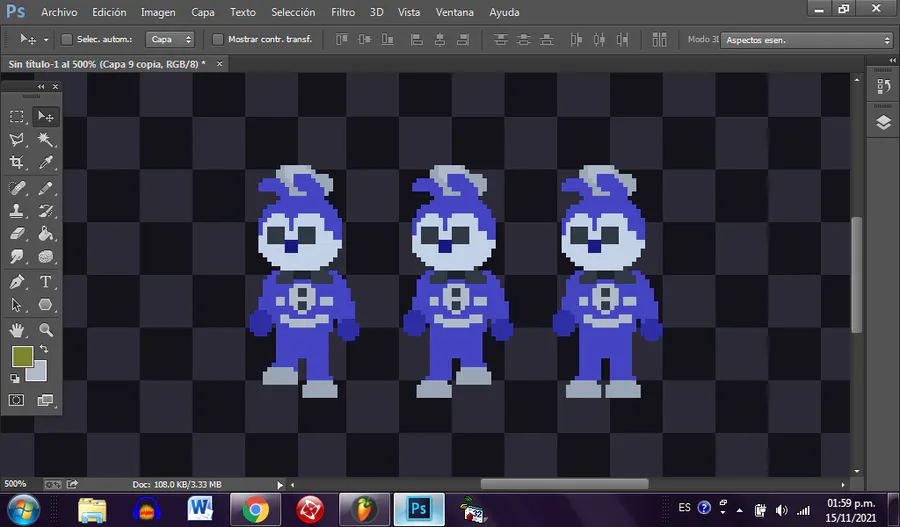Click distribute horizontal centers icon
The height and width of the screenshot is (527, 900).
pyautogui.click(x=599, y=40)
